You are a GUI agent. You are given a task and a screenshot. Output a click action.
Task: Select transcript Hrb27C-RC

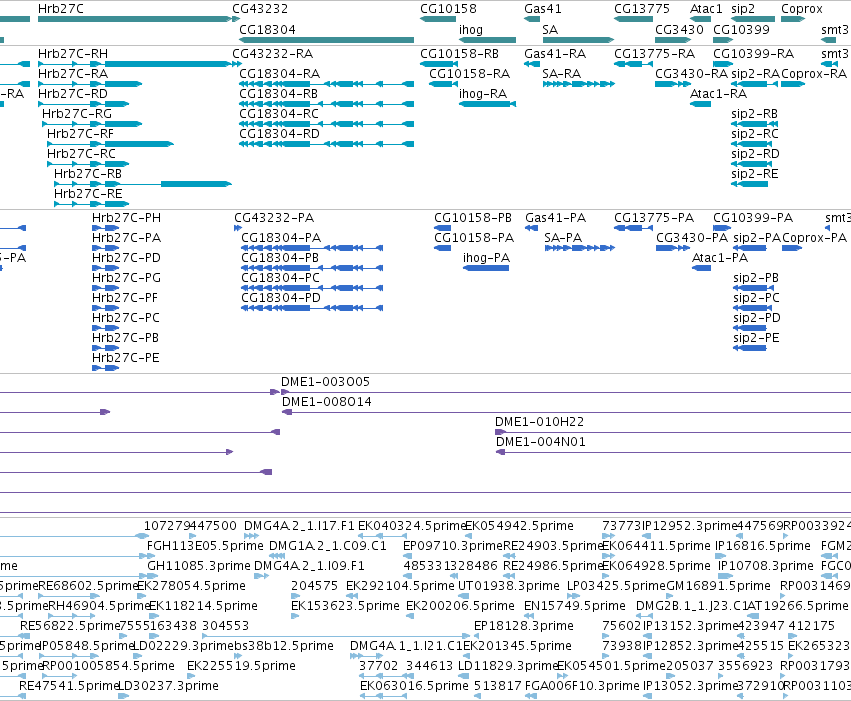click(x=88, y=164)
